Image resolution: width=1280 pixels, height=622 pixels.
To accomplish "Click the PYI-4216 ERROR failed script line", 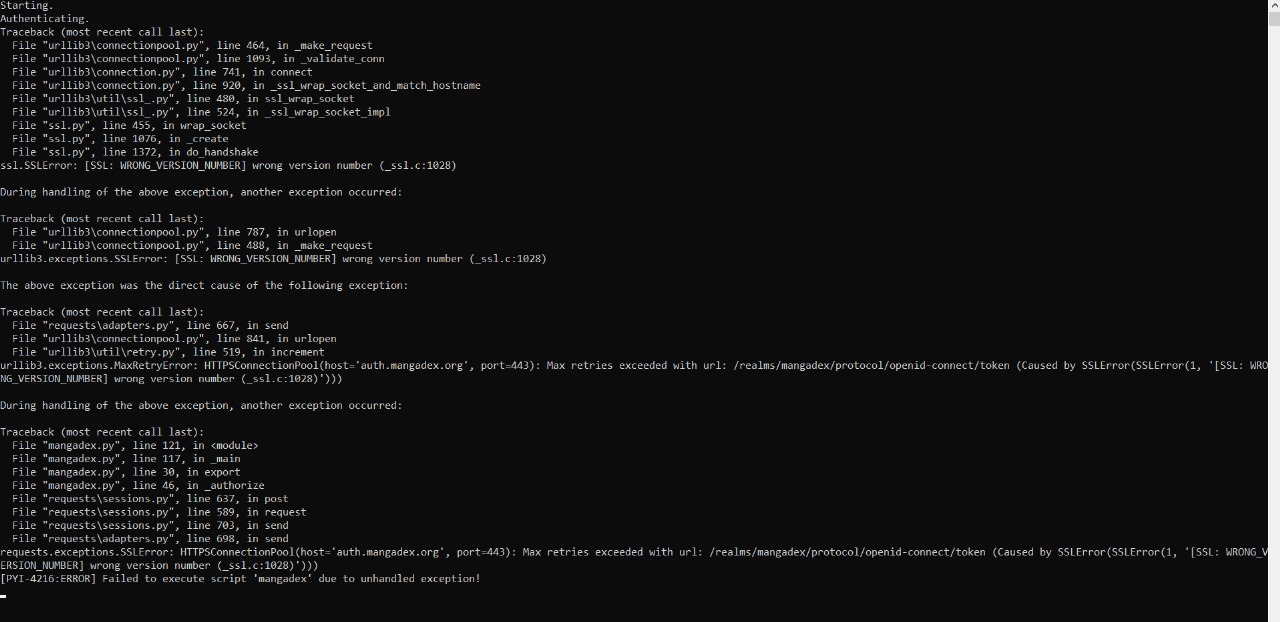I will (240, 579).
